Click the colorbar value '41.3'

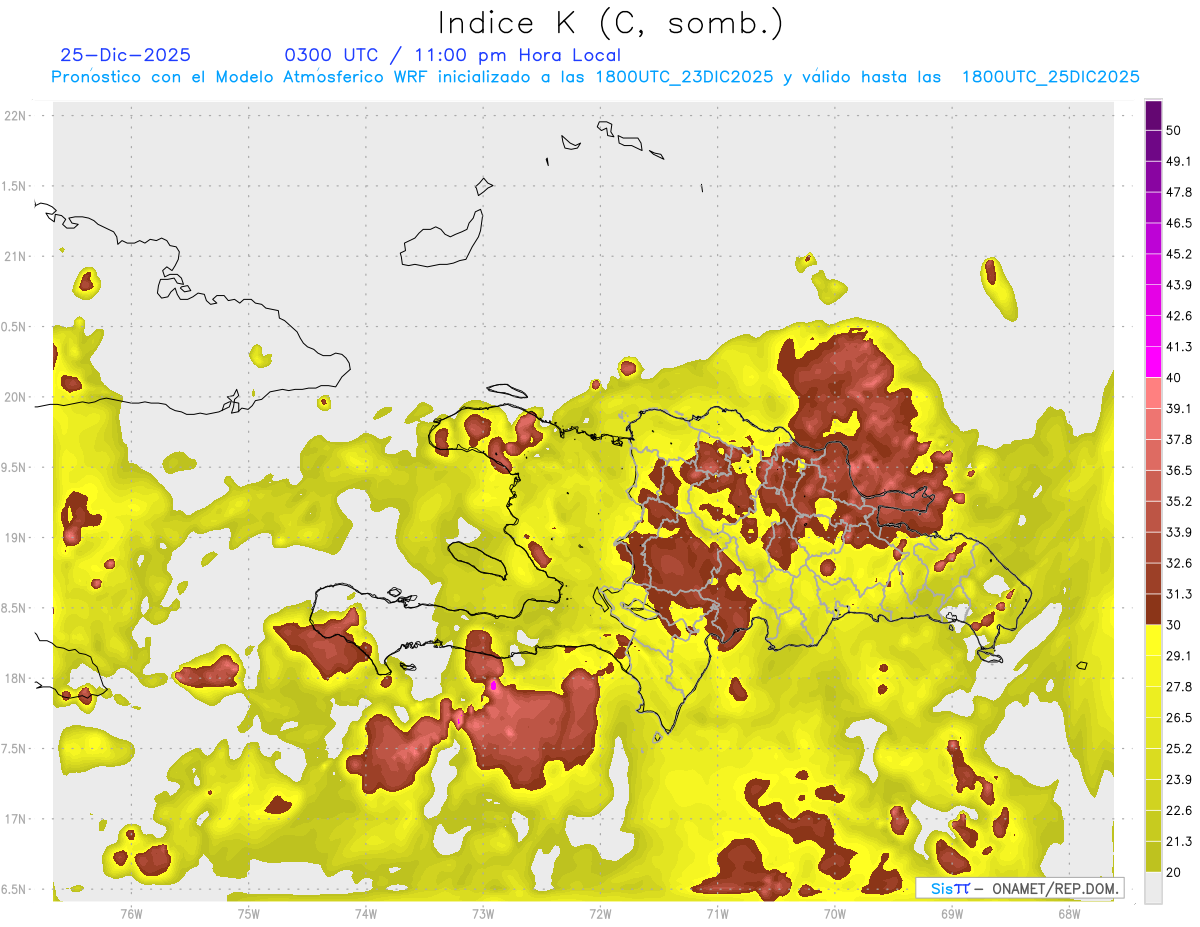click(1178, 347)
